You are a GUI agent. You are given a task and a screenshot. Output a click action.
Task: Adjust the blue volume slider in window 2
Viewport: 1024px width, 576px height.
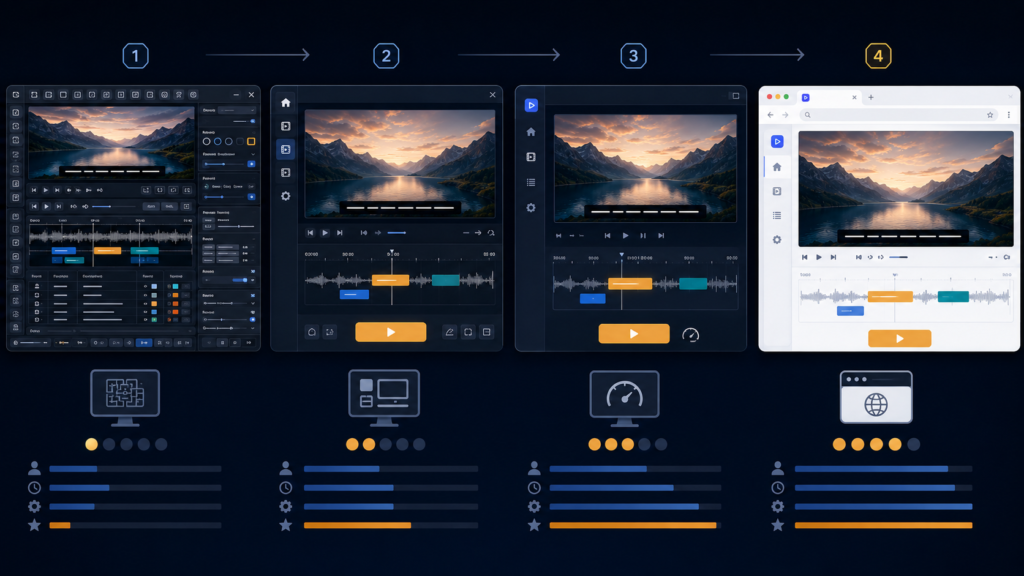[x=396, y=232]
